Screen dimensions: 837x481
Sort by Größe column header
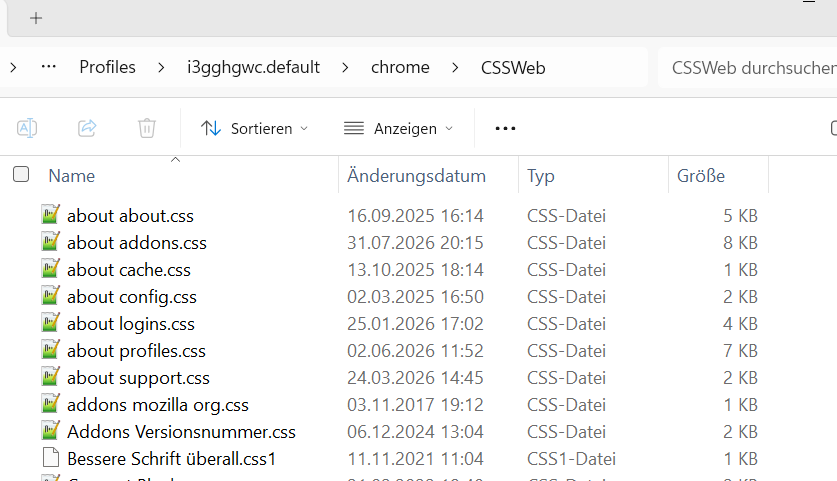point(701,176)
